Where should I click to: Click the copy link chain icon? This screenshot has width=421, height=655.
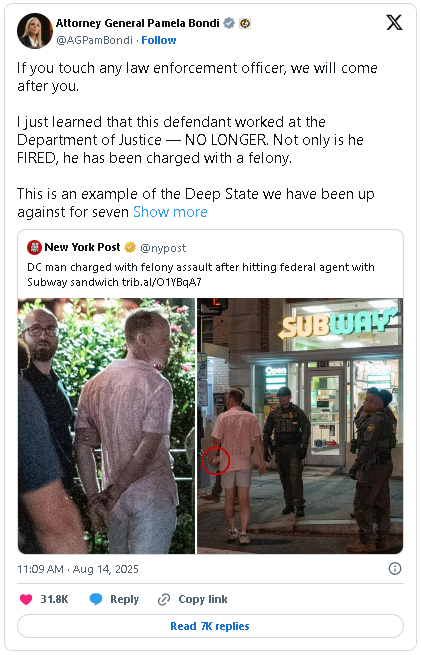click(x=164, y=599)
